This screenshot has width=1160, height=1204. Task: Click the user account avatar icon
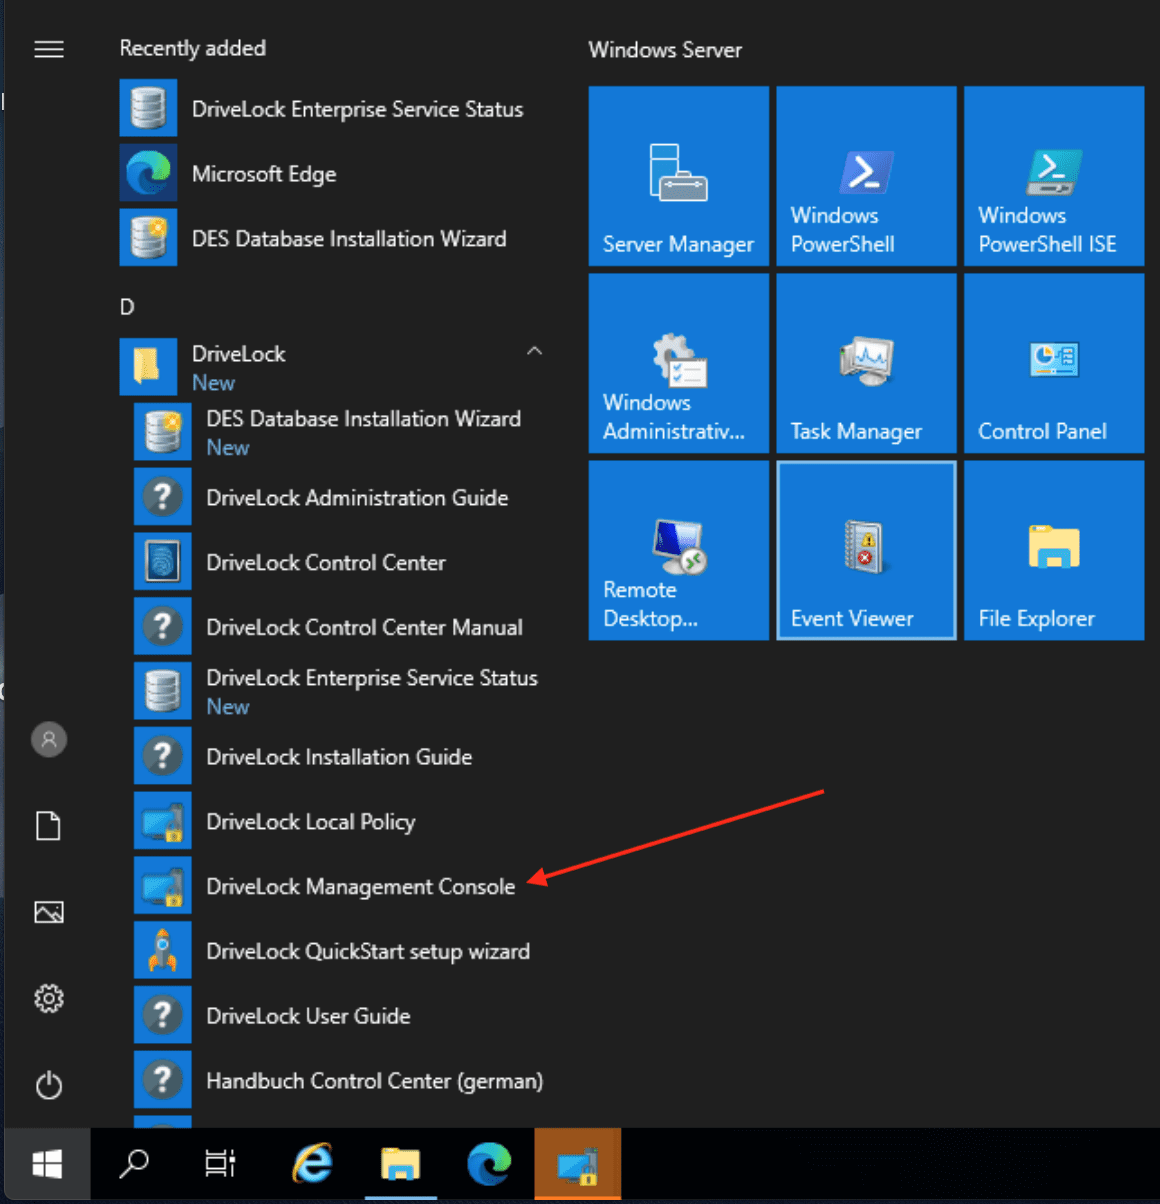[x=49, y=740]
